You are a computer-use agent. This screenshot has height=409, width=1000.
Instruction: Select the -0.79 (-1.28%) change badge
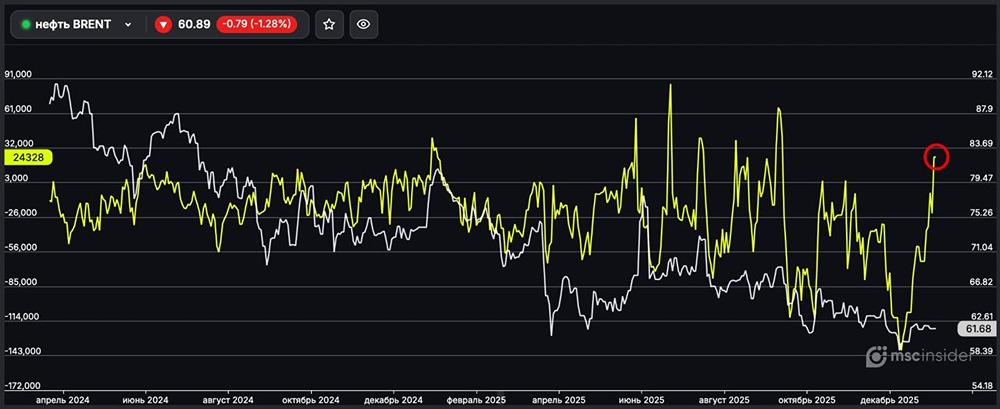point(260,25)
